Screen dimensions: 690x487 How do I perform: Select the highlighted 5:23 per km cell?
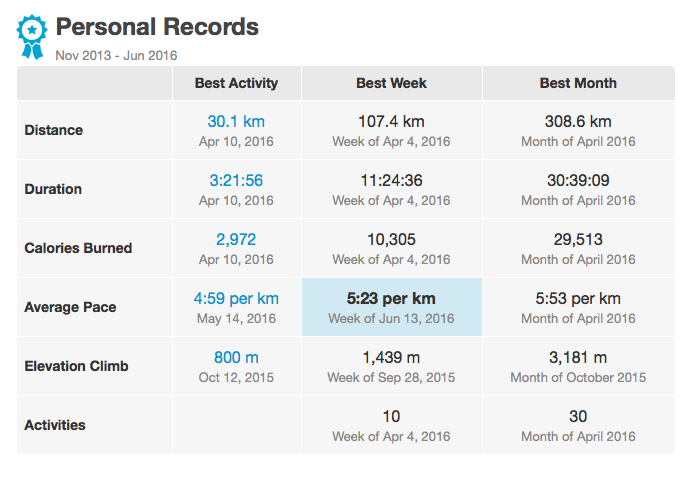tap(391, 307)
